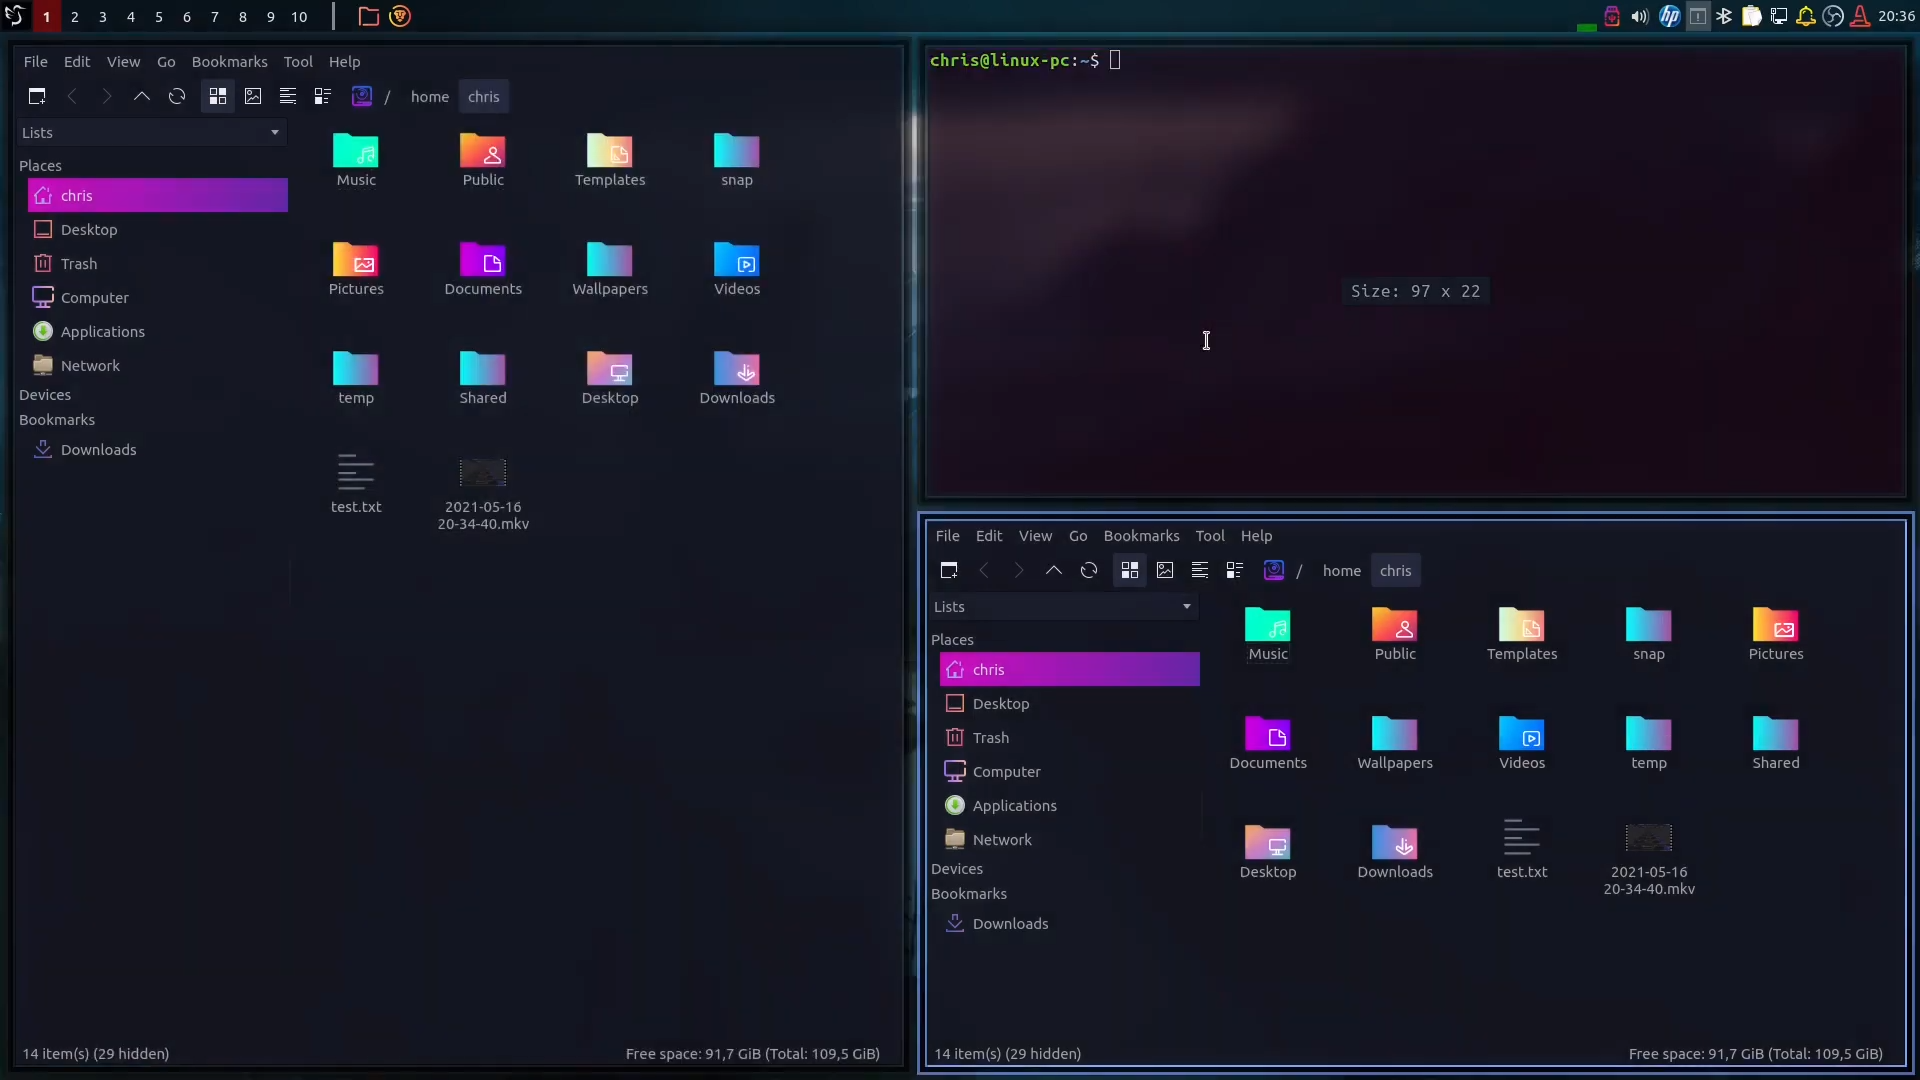The width and height of the screenshot is (1920, 1080).
Task: Open the Bookmarks menu
Action: click(x=229, y=61)
